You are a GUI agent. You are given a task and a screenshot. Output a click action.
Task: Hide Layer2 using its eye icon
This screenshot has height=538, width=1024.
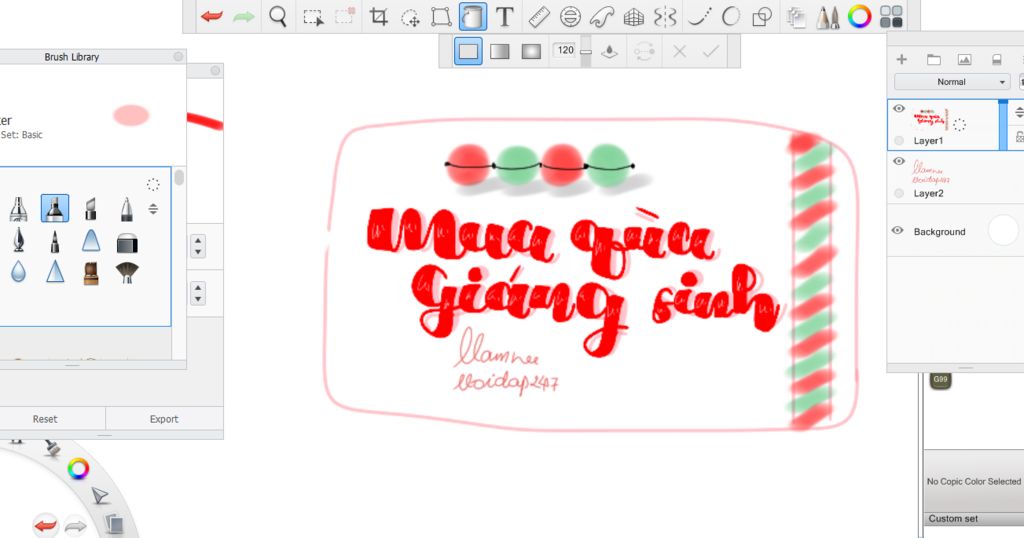(899, 161)
